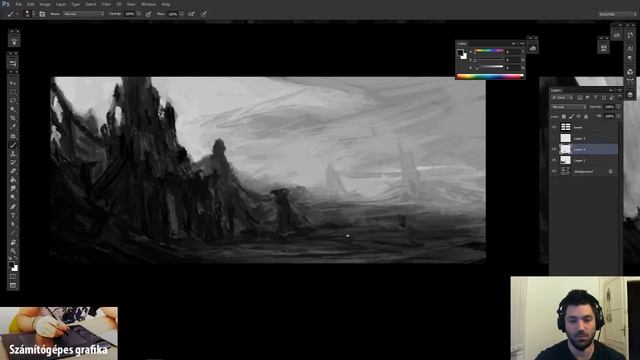Image resolution: width=640 pixels, height=360 pixels.
Task: Open the layer blend mode dropdown
Action: [569, 107]
